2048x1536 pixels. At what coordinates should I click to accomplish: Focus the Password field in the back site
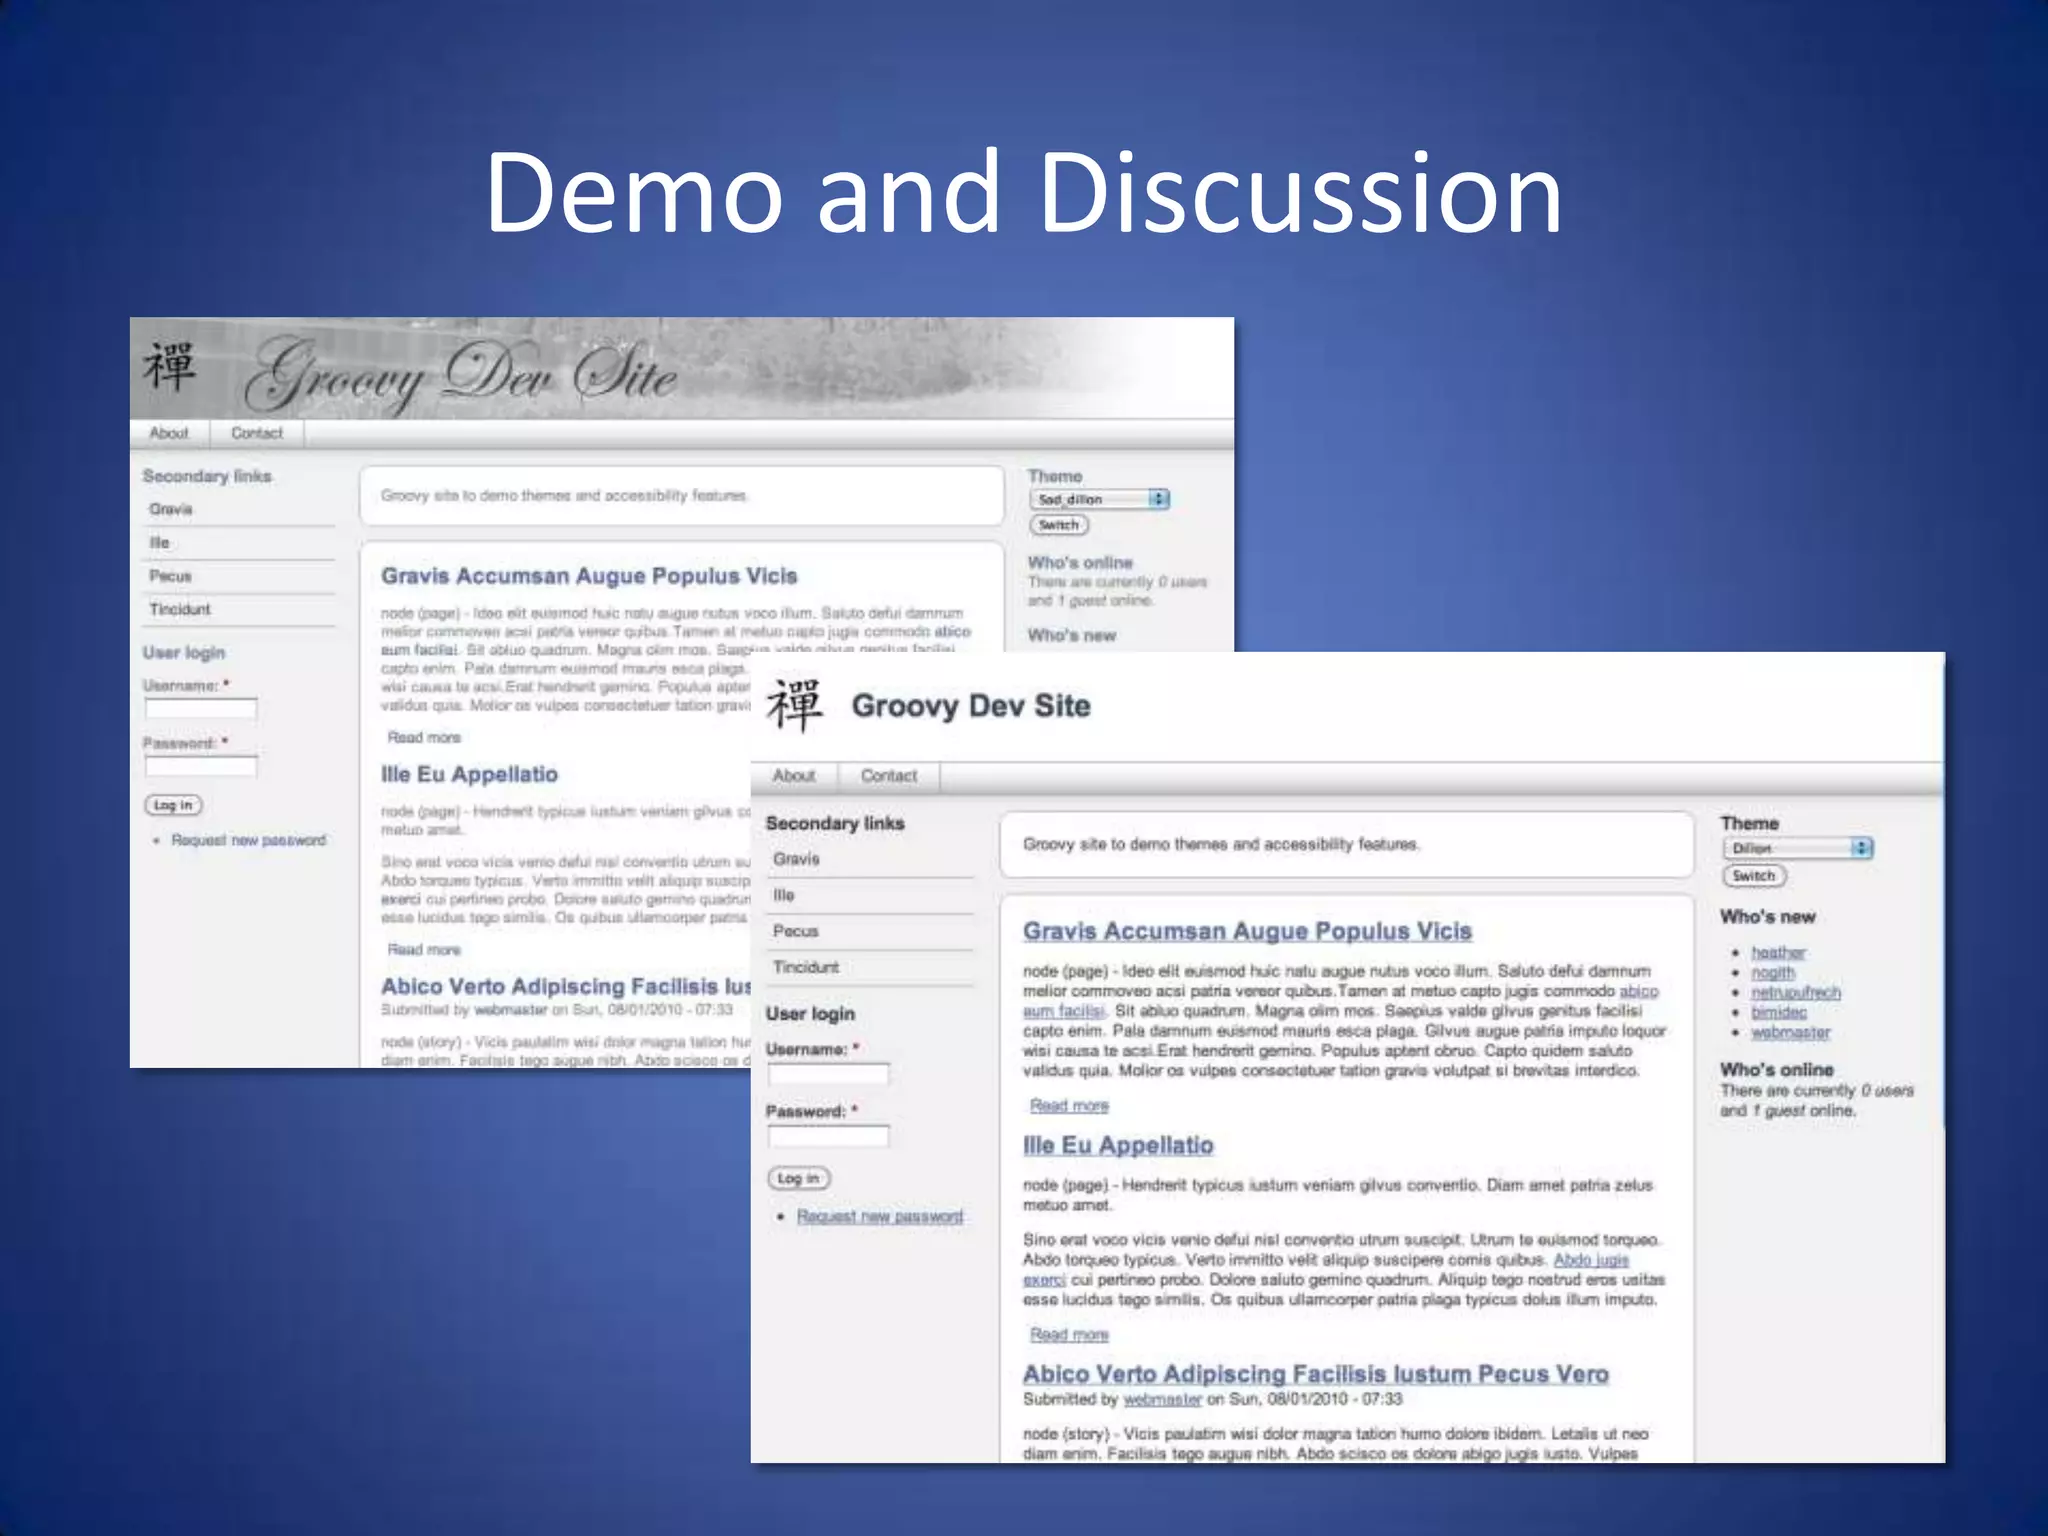[201, 767]
